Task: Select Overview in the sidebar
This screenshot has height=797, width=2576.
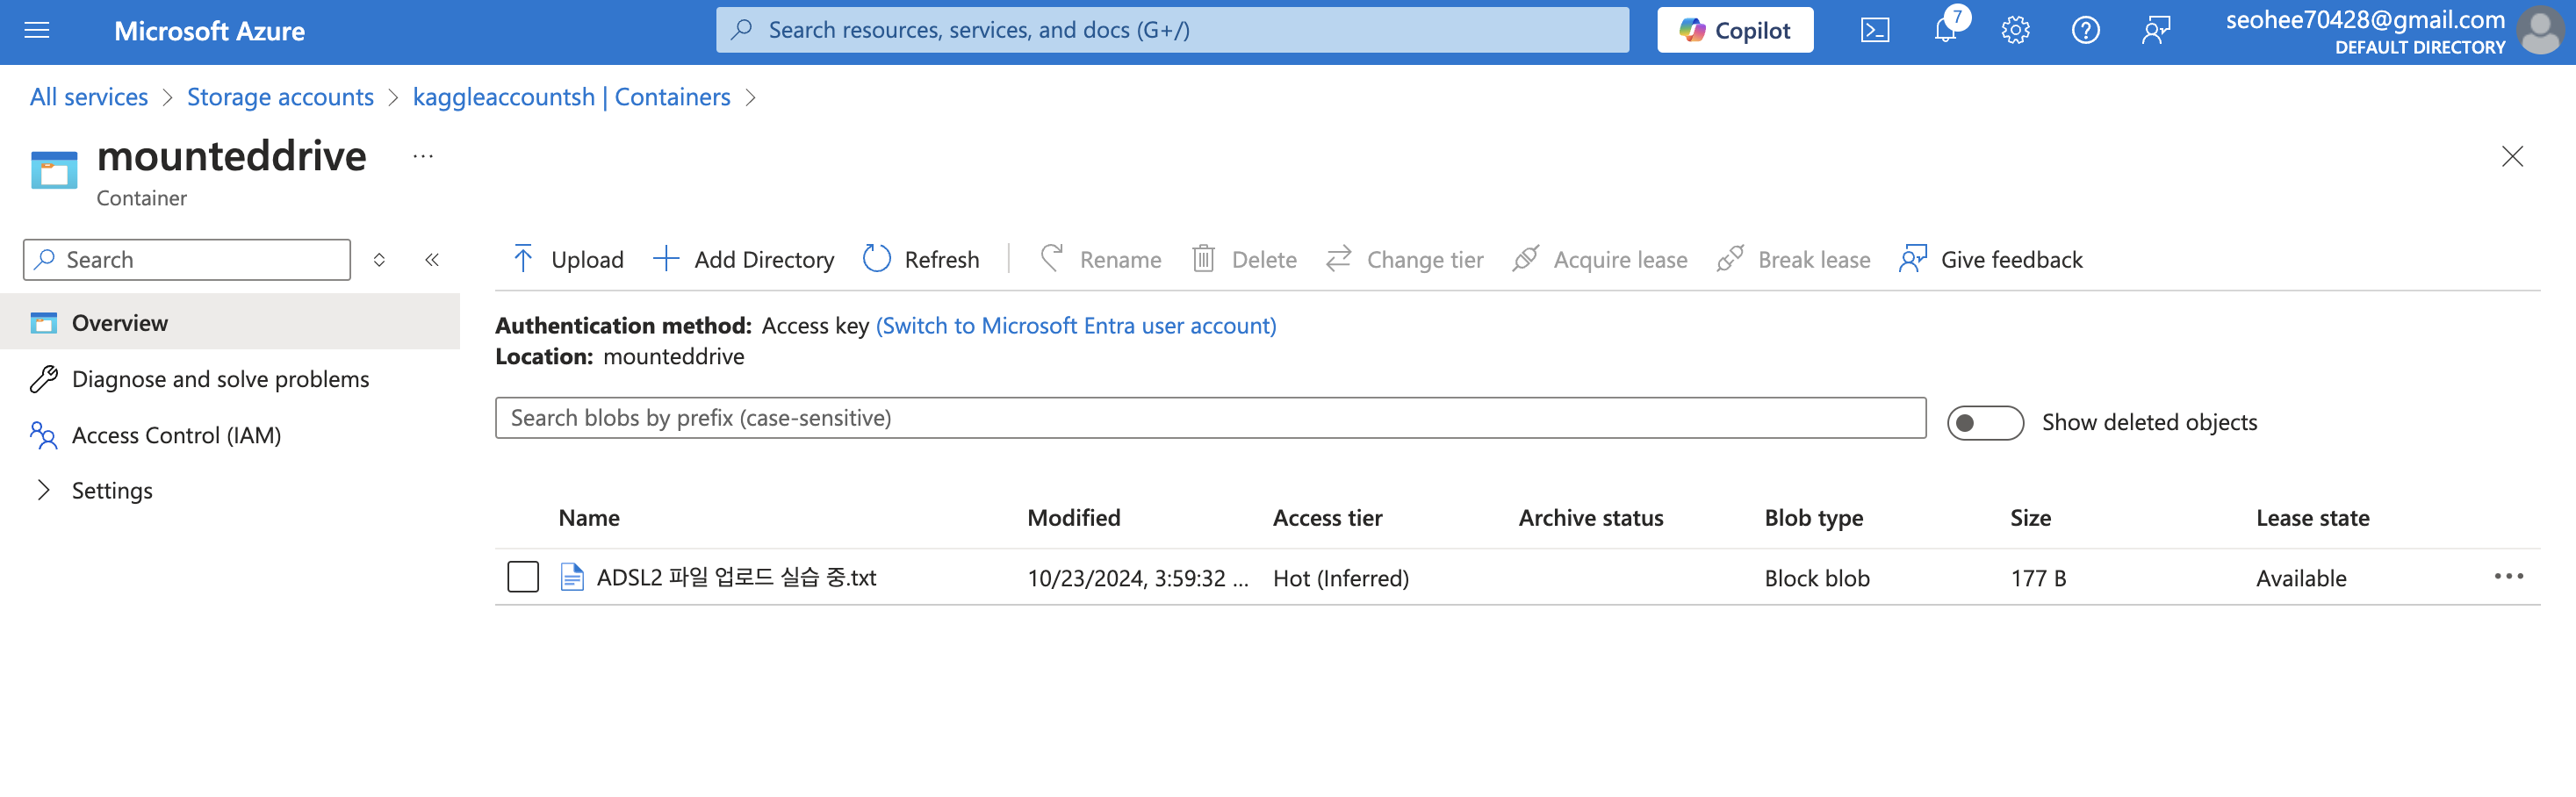Action: point(230,322)
